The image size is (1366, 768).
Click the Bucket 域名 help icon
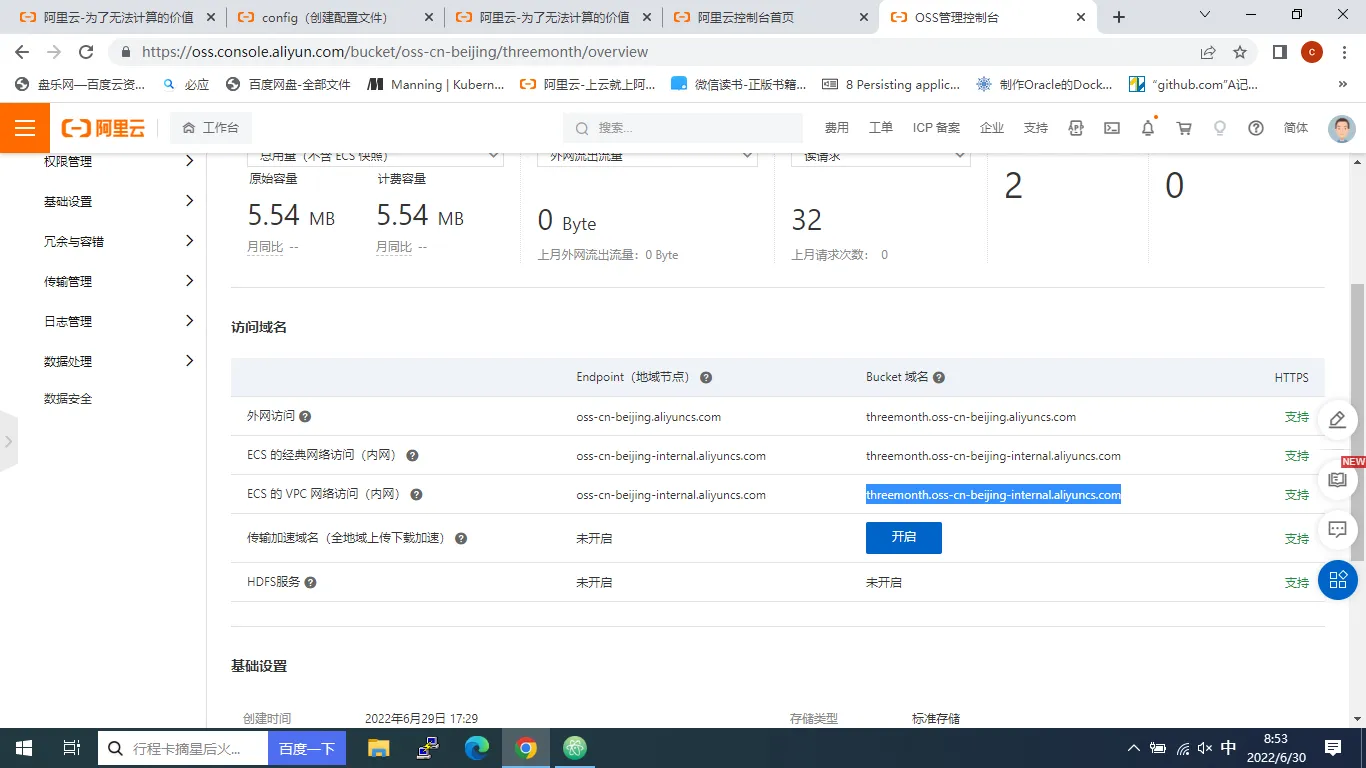click(939, 378)
